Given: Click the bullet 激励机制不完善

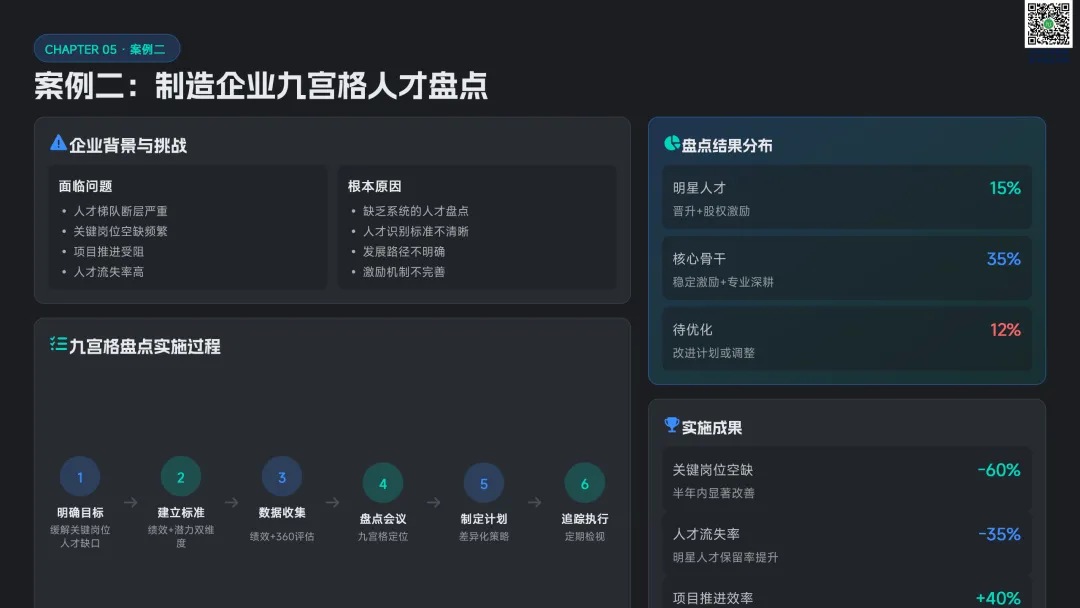Looking at the screenshot, I should coord(404,272).
